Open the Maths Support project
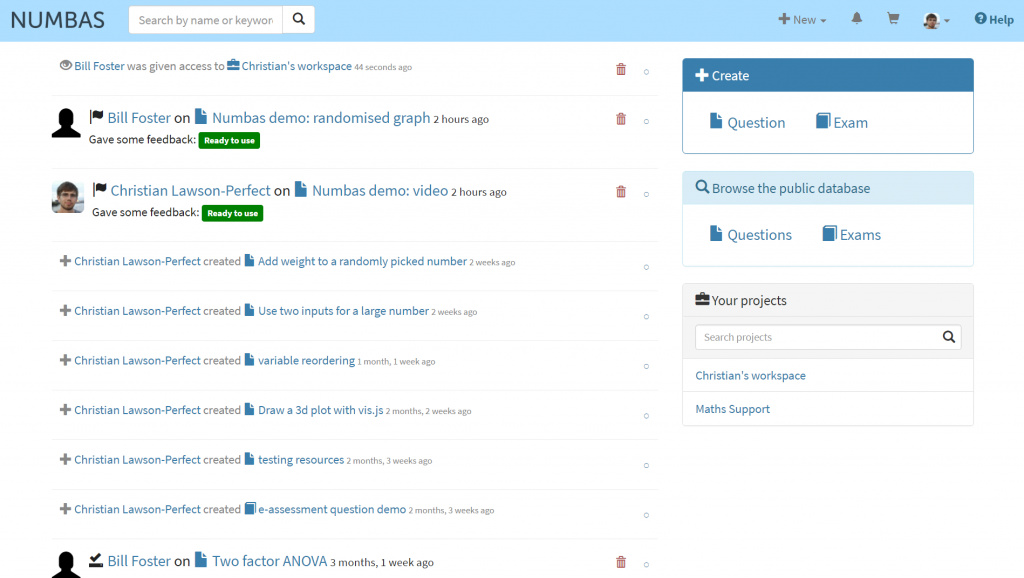 click(733, 409)
